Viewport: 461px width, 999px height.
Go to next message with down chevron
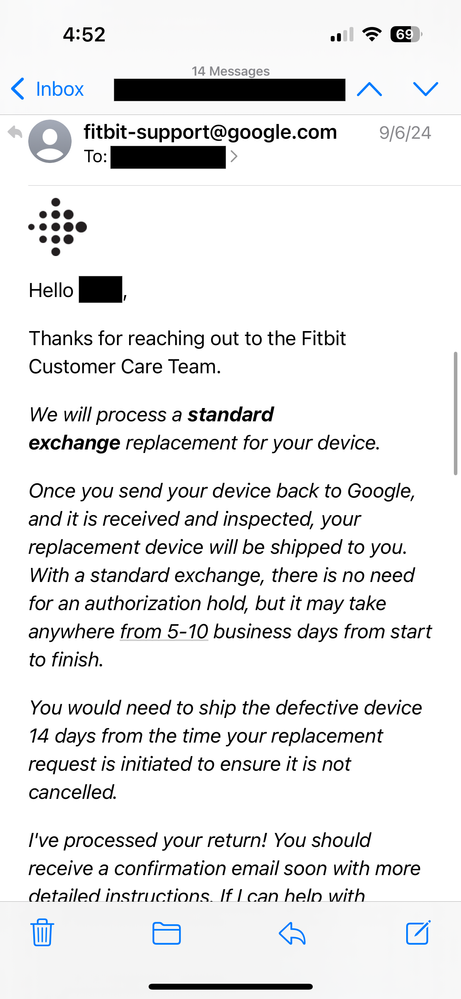pyautogui.click(x=425, y=89)
